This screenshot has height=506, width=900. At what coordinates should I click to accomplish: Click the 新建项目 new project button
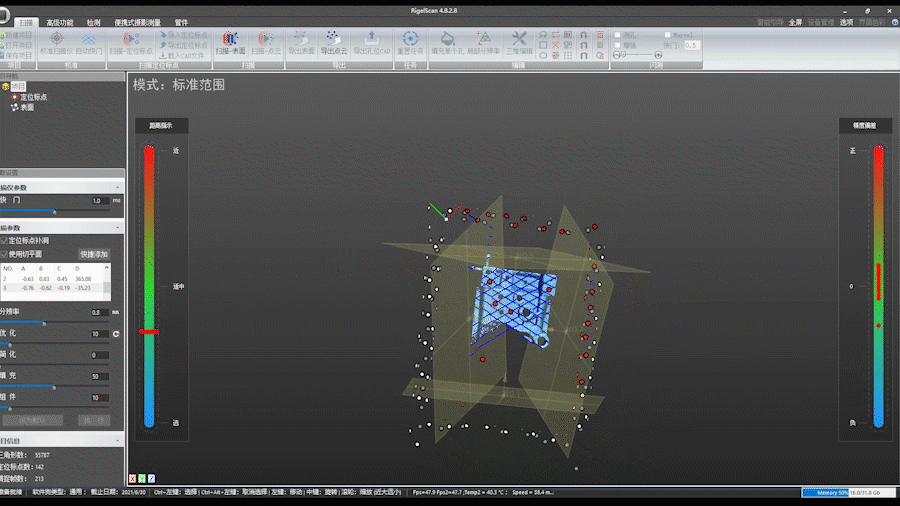point(16,35)
